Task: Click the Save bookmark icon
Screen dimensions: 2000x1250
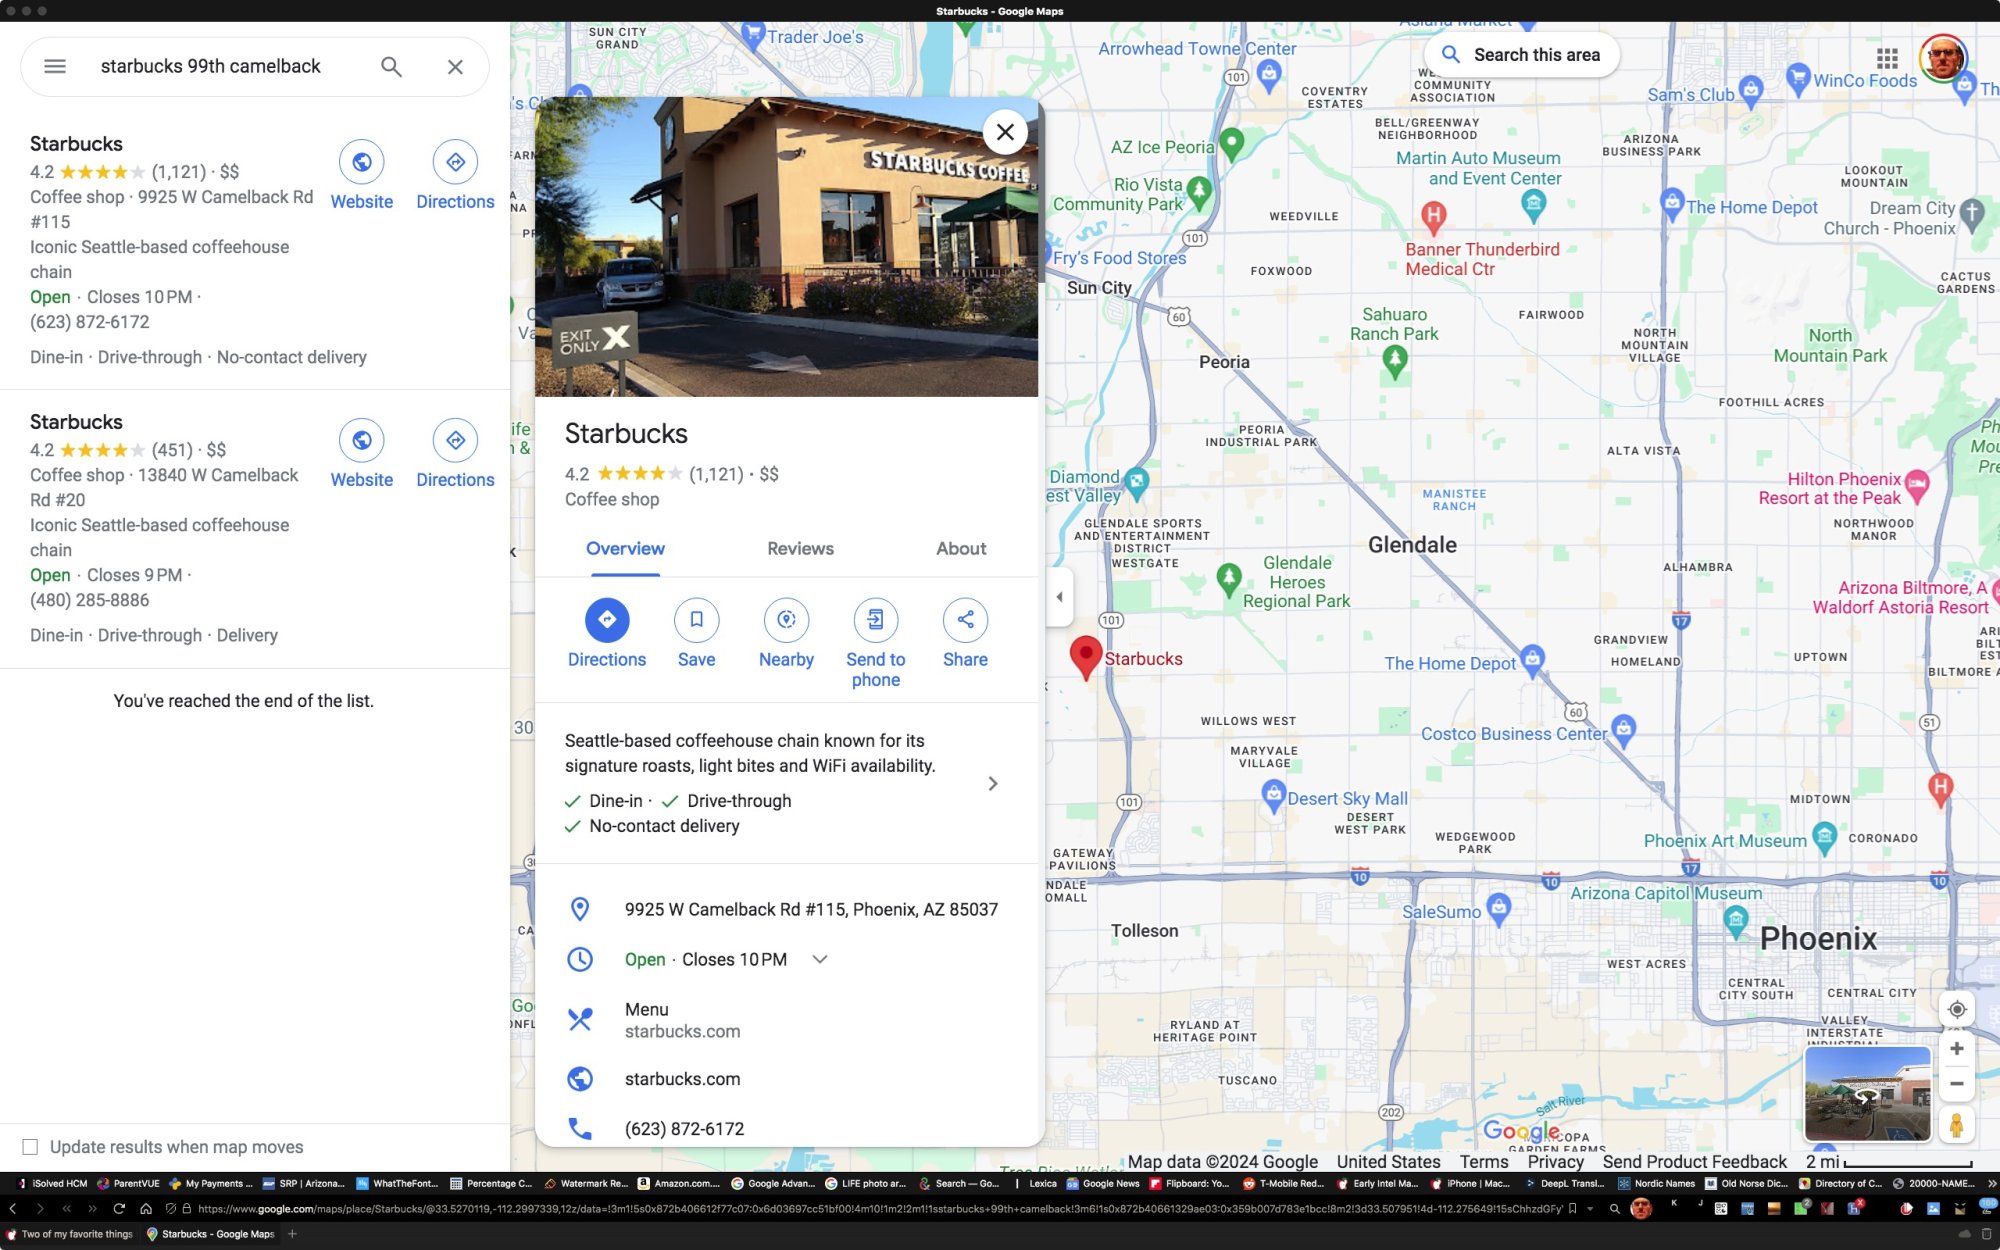Action: [696, 620]
